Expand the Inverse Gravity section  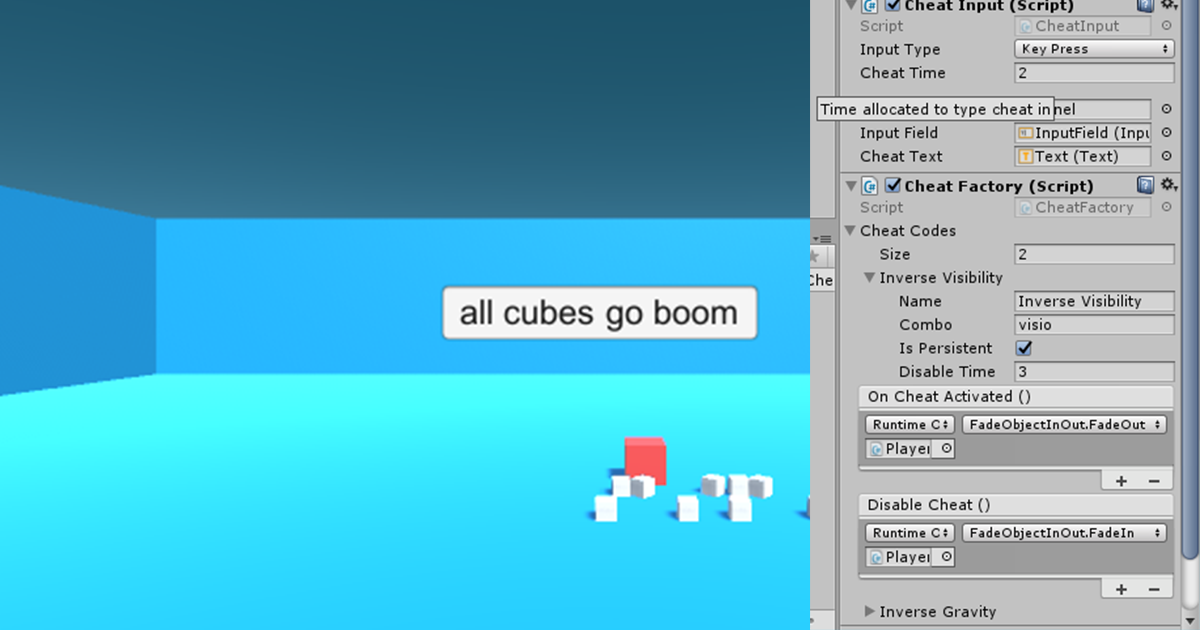point(869,611)
